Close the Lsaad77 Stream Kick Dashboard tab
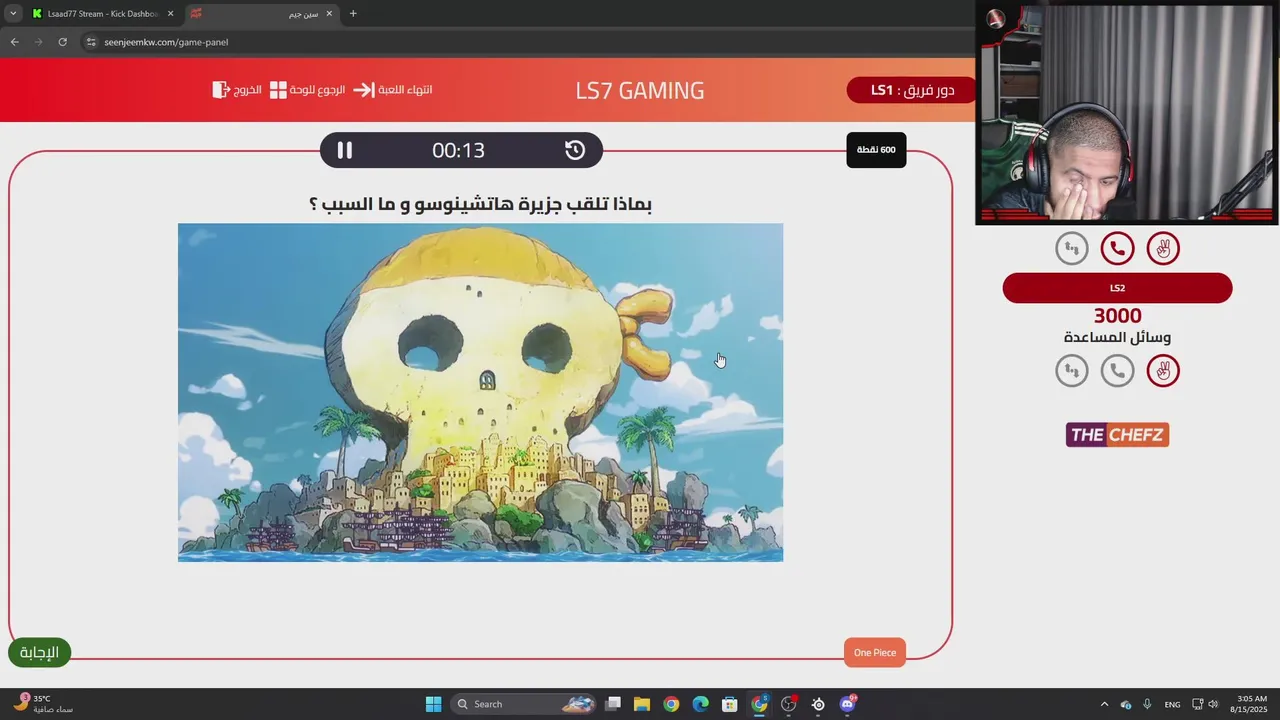Image resolution: width=1280 pixels, height=720 pixels. pos(170,14)
